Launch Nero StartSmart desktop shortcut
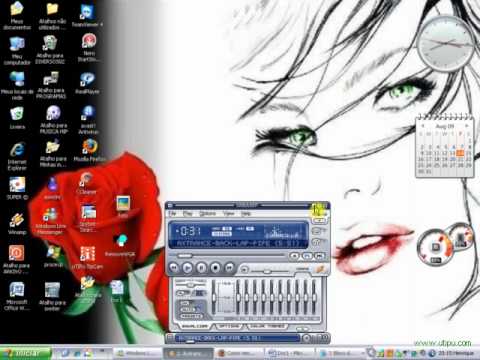This screenshot has width=480, height=360. 88,47
